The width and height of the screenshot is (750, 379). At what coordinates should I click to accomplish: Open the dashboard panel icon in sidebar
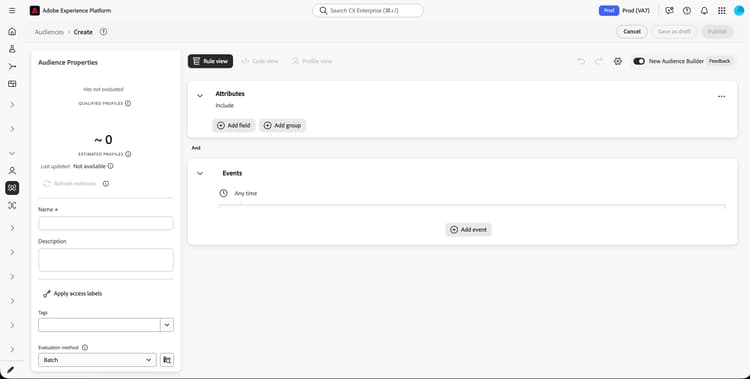12,84
